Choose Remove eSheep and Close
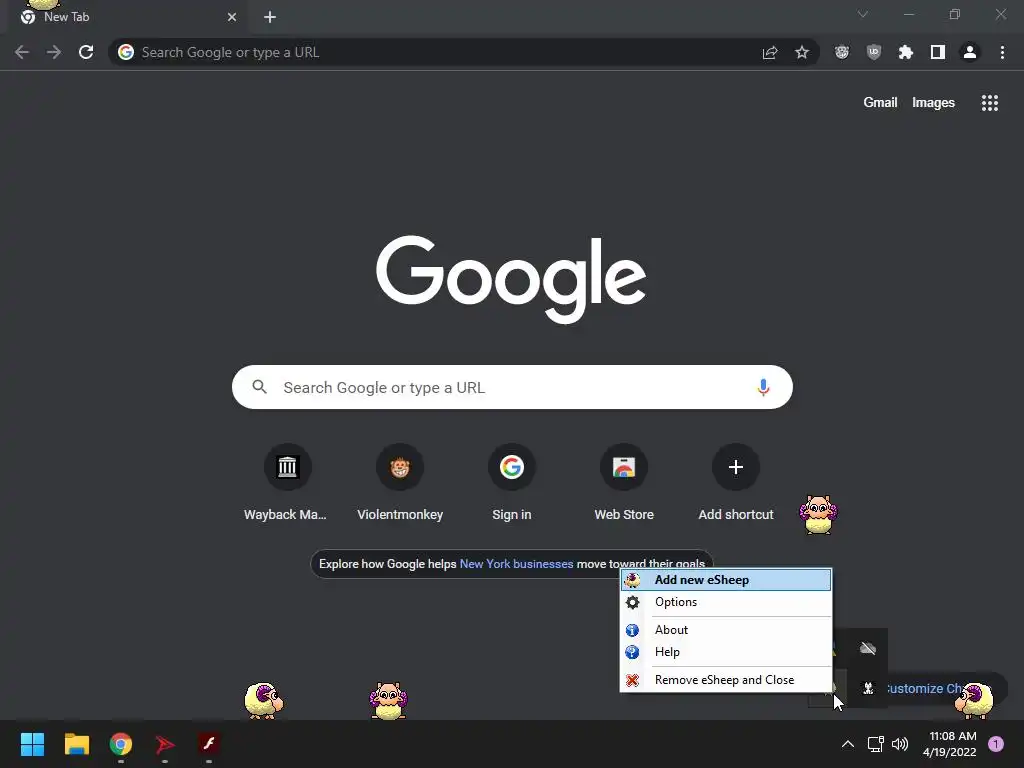This screenshot has height=768, width=1024. pyautogui.click(x=726, y=680)
